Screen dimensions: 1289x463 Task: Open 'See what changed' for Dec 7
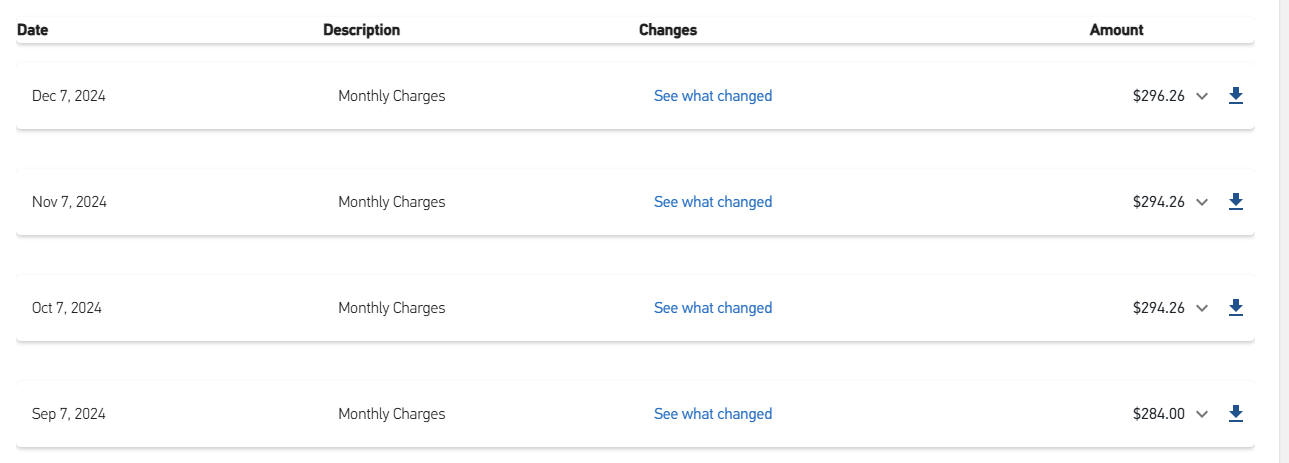pyautogui.click(x=713, y=96)
